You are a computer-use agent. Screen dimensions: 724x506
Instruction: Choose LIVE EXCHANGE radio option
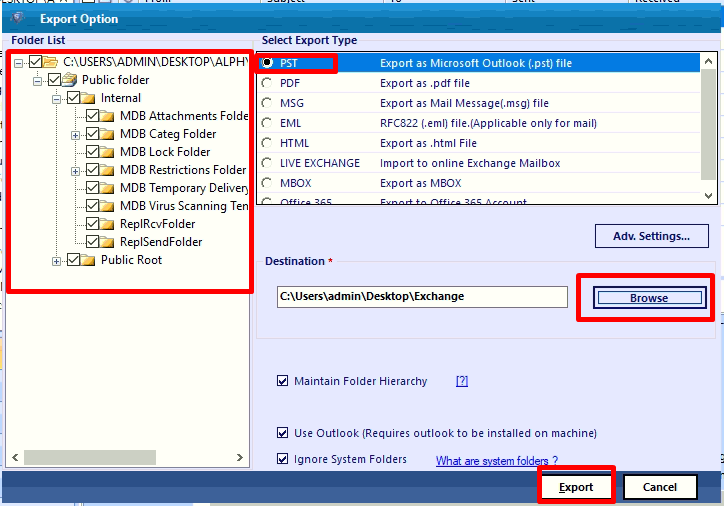click(x=267, y=163)
